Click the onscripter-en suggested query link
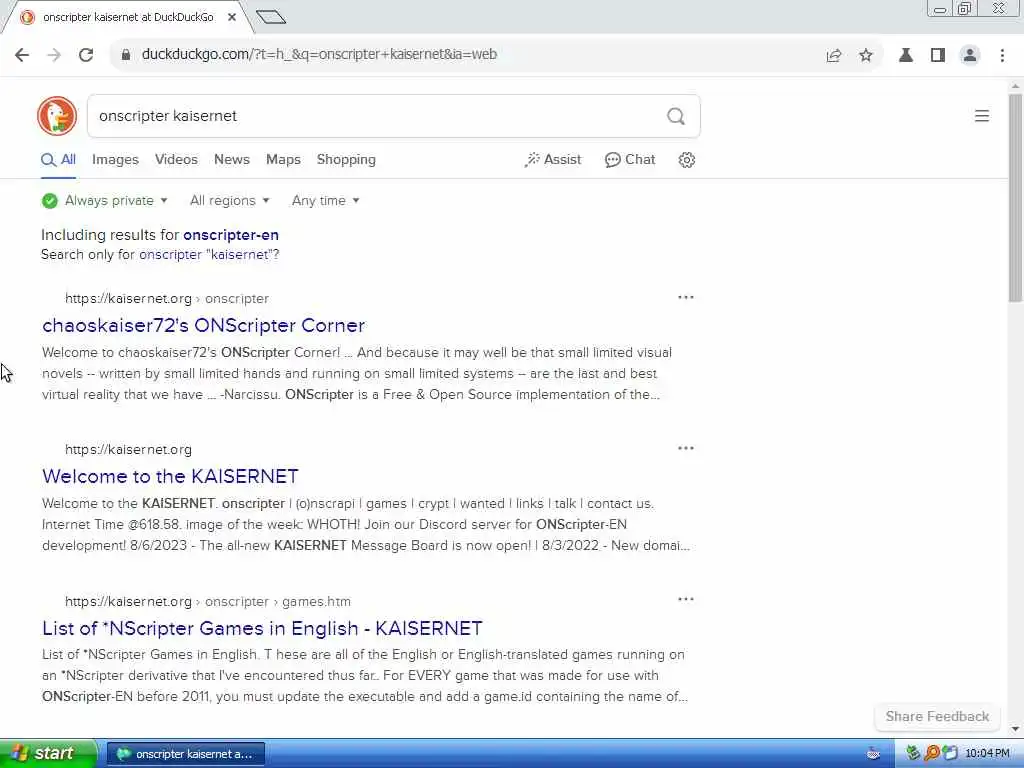Viewport: 1024px width, 768px height. click(x=231, y=235)
